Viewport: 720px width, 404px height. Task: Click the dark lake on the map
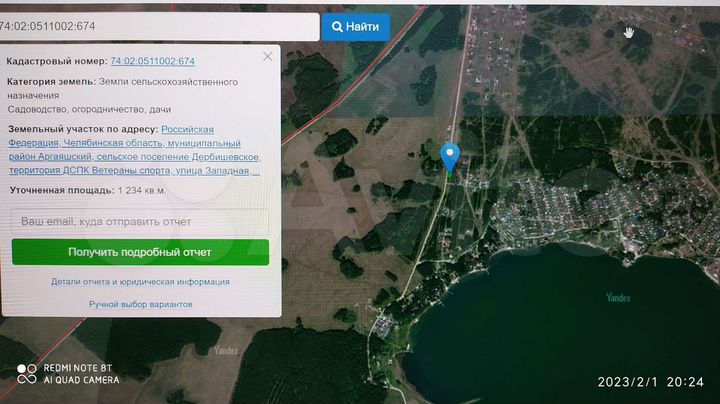(x=560, y=331)
